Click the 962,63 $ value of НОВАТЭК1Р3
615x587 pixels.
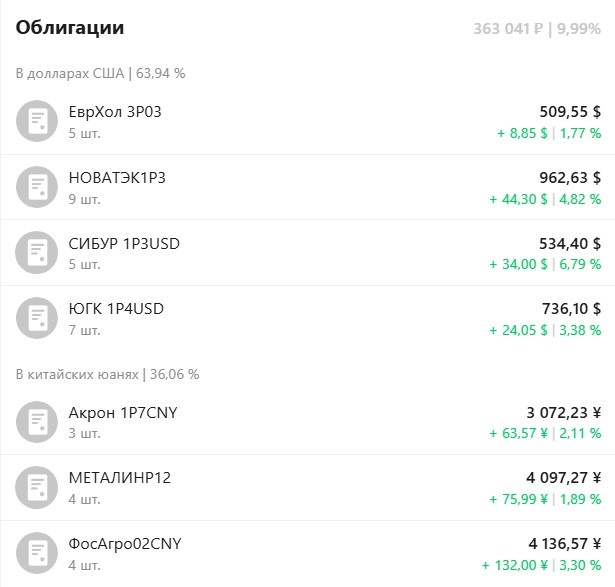(x=570, y=178)
